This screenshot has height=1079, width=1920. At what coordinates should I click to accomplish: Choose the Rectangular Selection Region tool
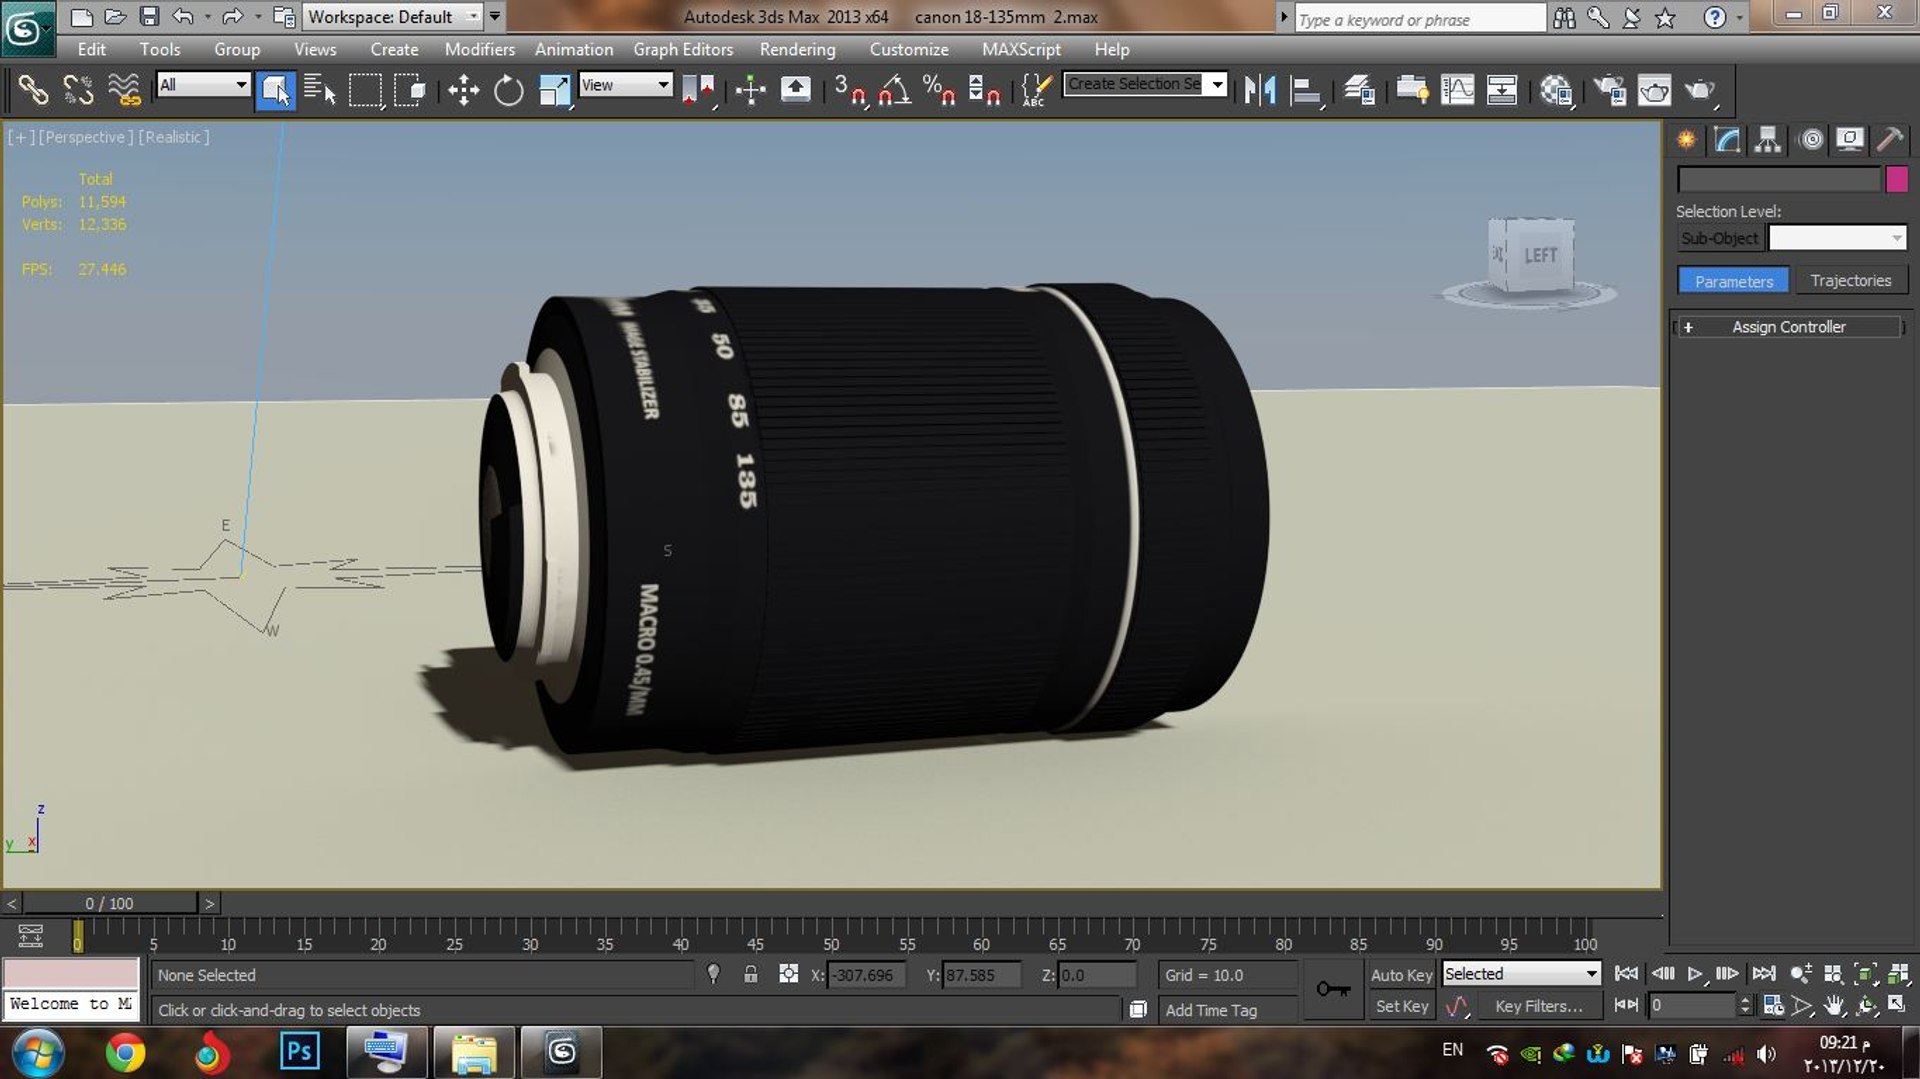click(365, 90)
